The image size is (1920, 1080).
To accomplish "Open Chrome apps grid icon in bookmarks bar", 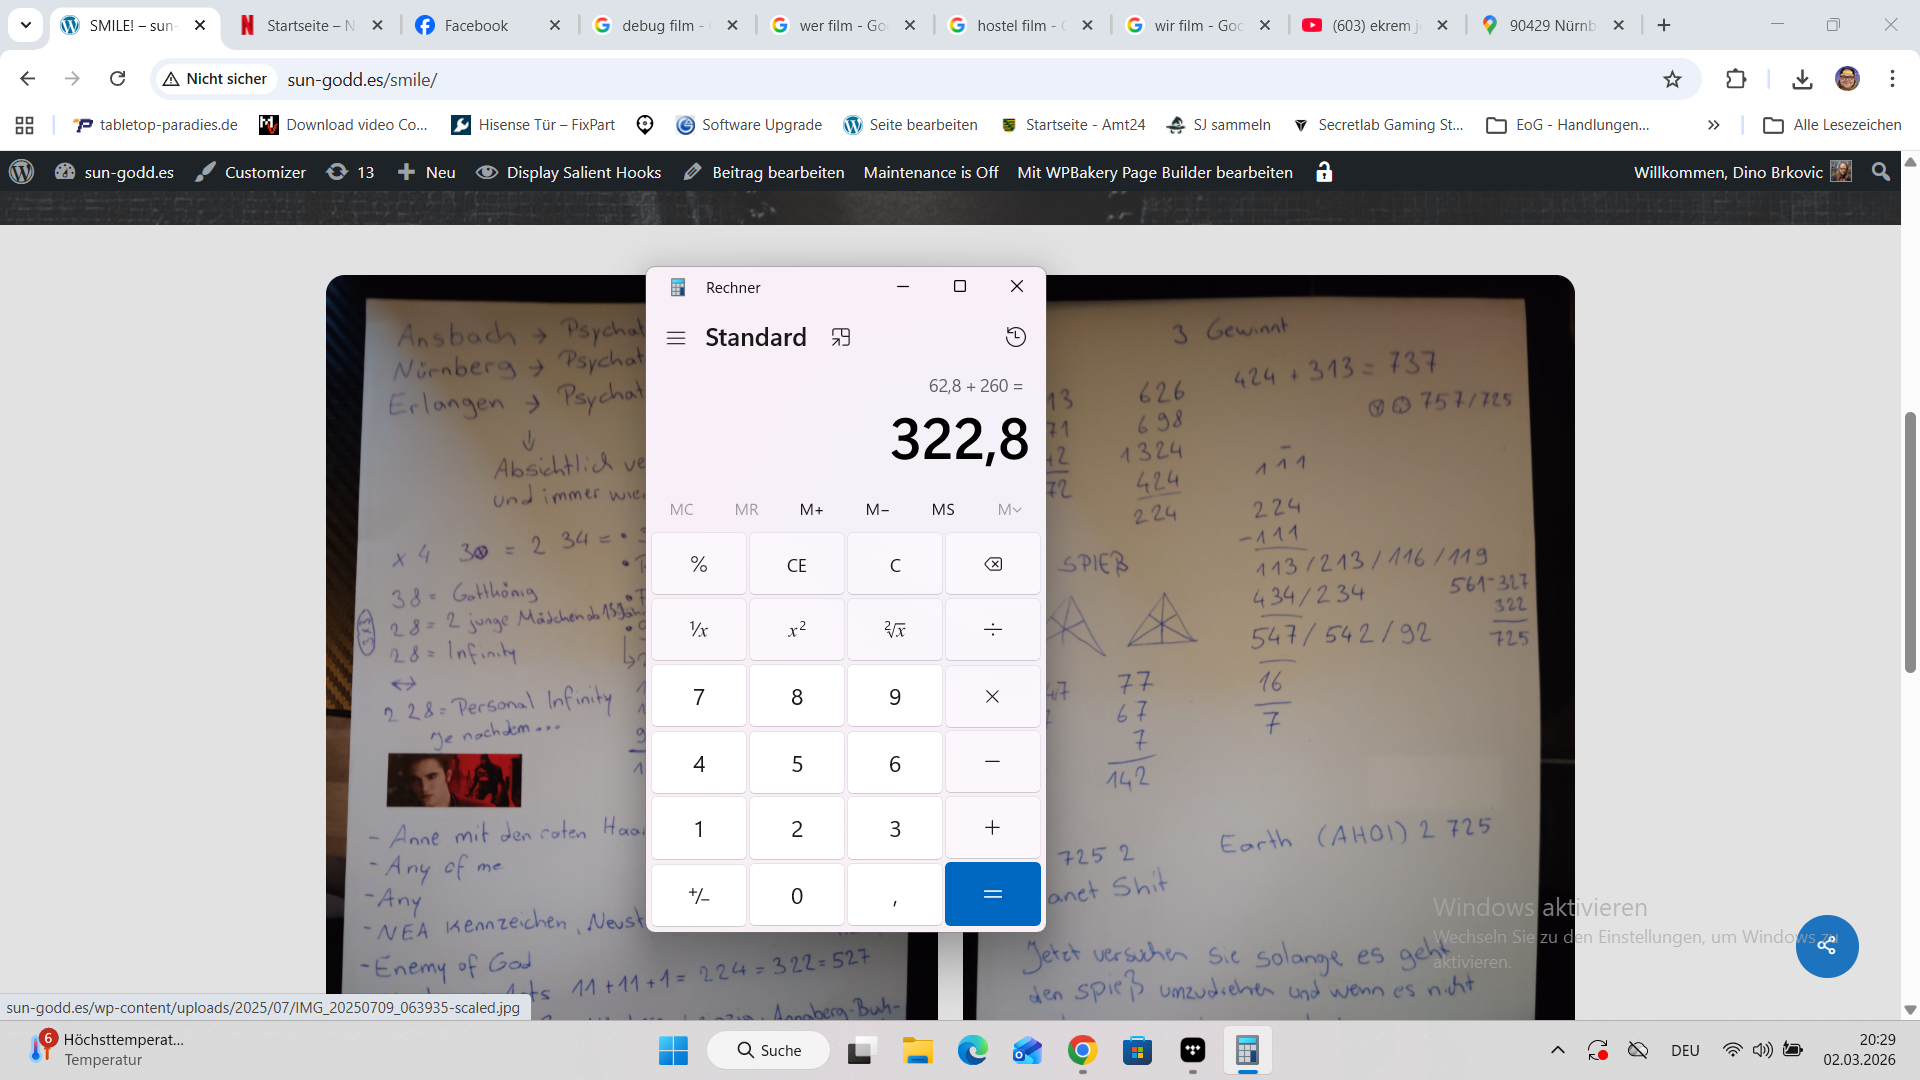I will pos(25,125).
